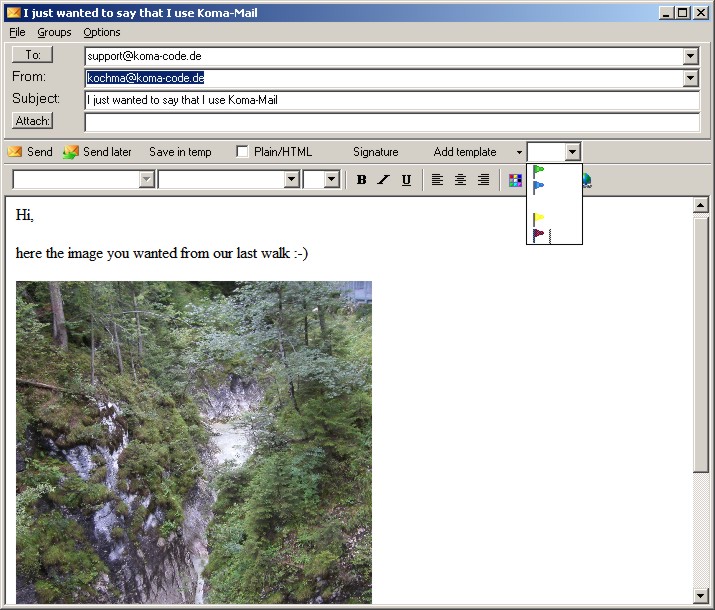Click the 'Hi,' line in body

(25, 214)
